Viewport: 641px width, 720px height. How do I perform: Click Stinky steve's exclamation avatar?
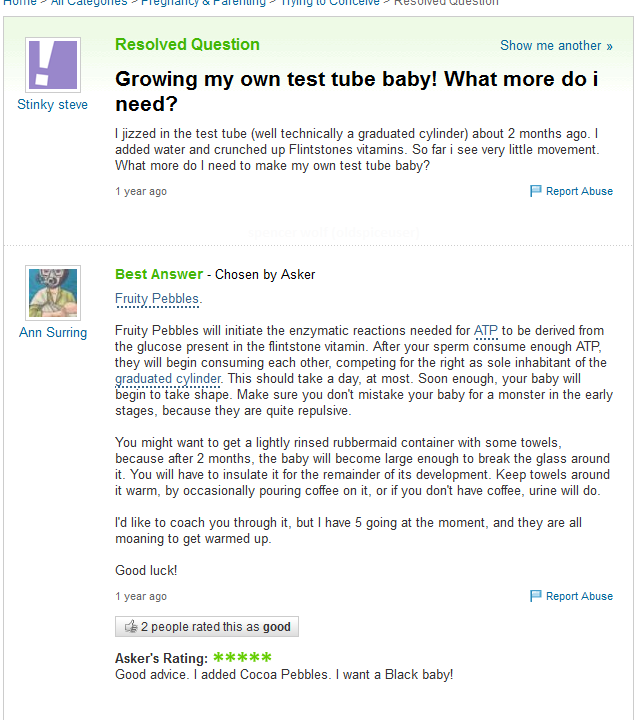click(x=52, y=65)
